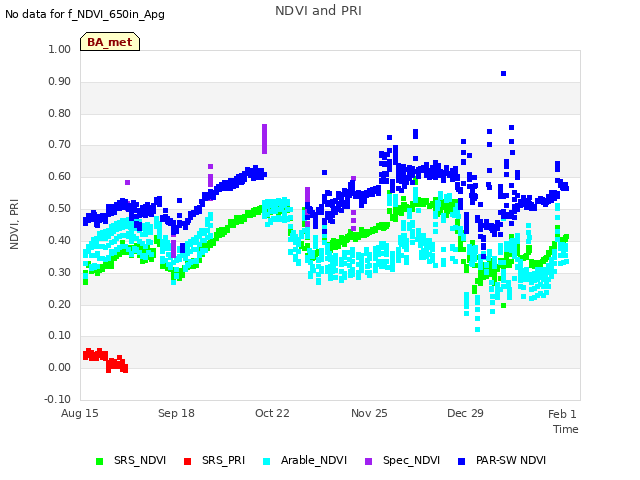Click the Dec 29 x-axis tick label
Image resolution: width=640 pixels, height=480 pixels.
[465, 413]
